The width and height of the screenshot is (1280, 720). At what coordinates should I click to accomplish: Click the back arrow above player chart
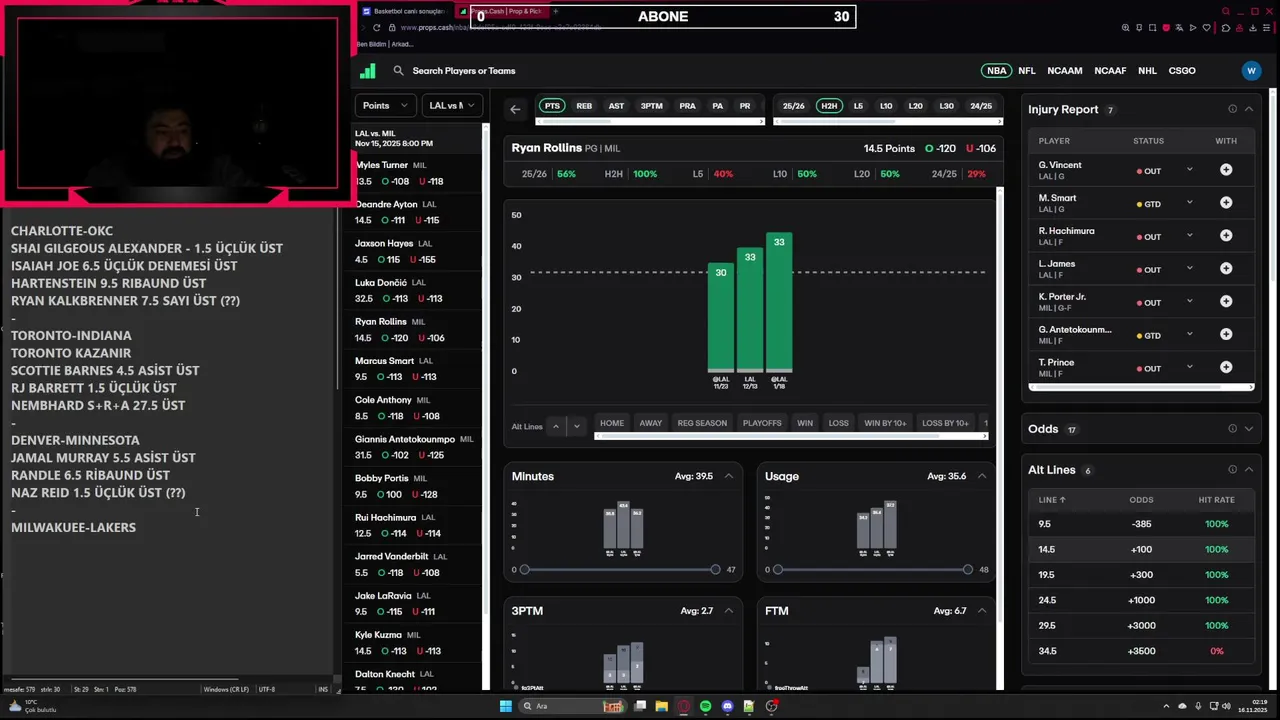click(515, 110)
